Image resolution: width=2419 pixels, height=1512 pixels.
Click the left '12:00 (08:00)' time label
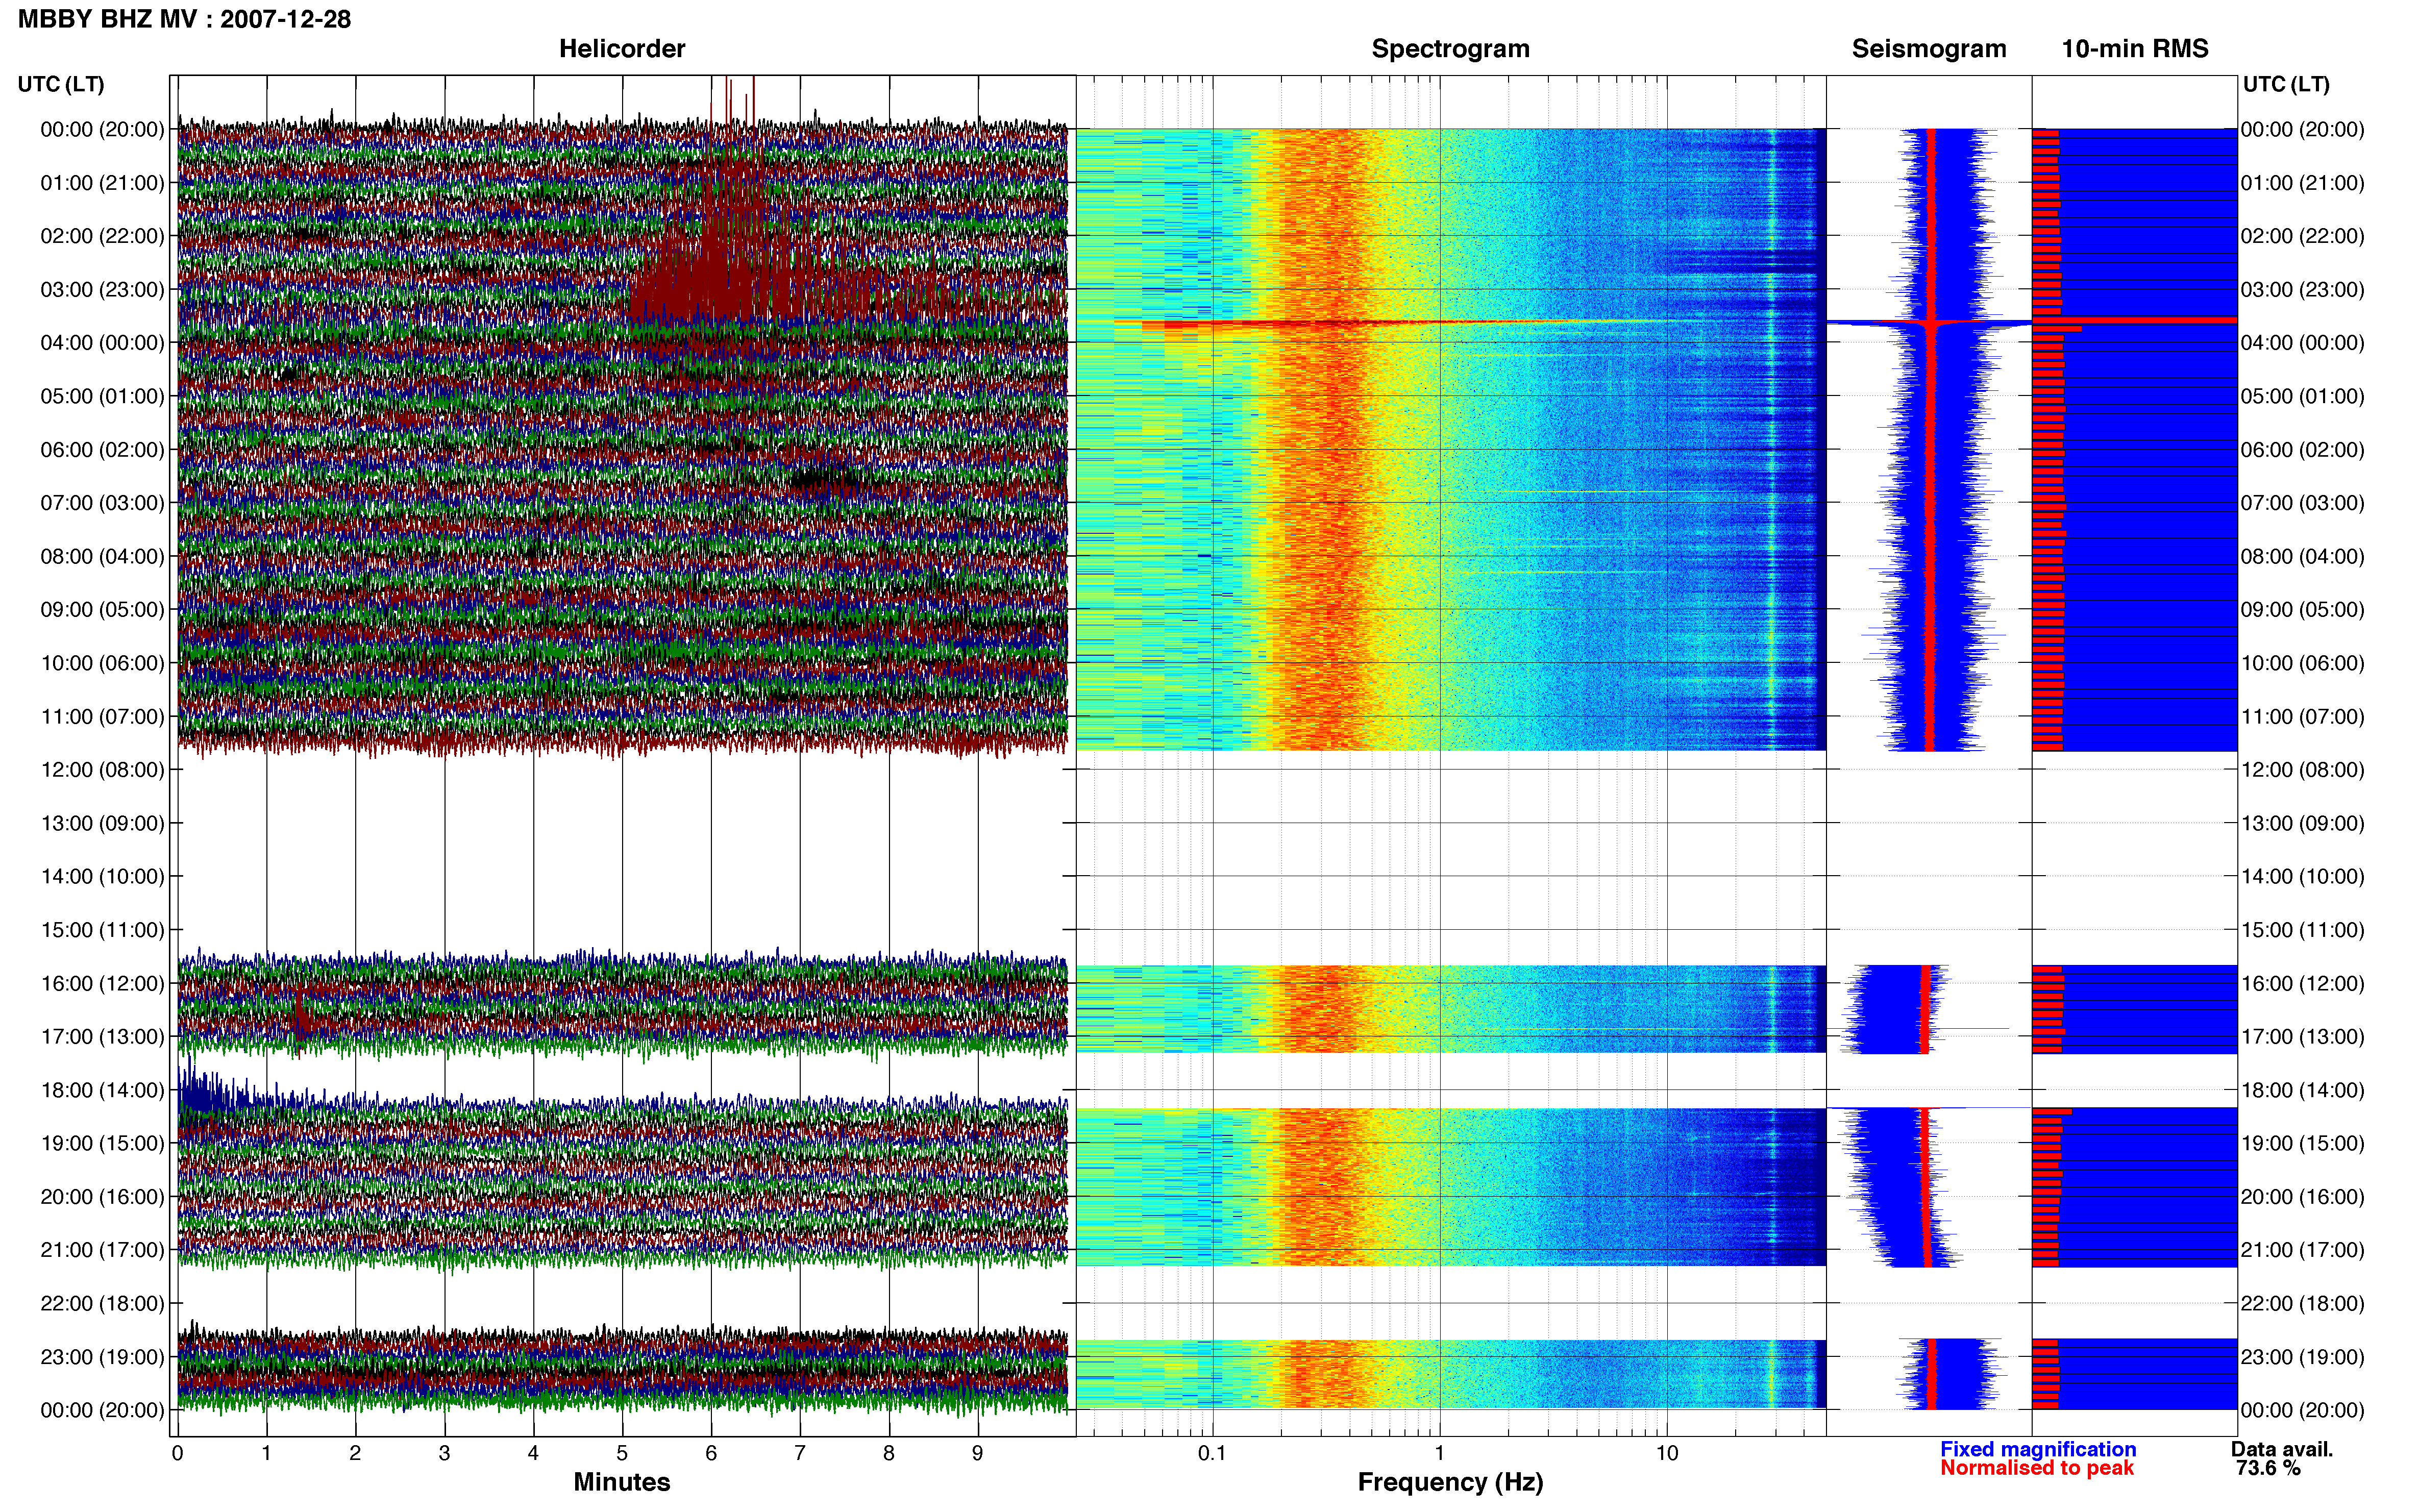click(x=102, y=769)
